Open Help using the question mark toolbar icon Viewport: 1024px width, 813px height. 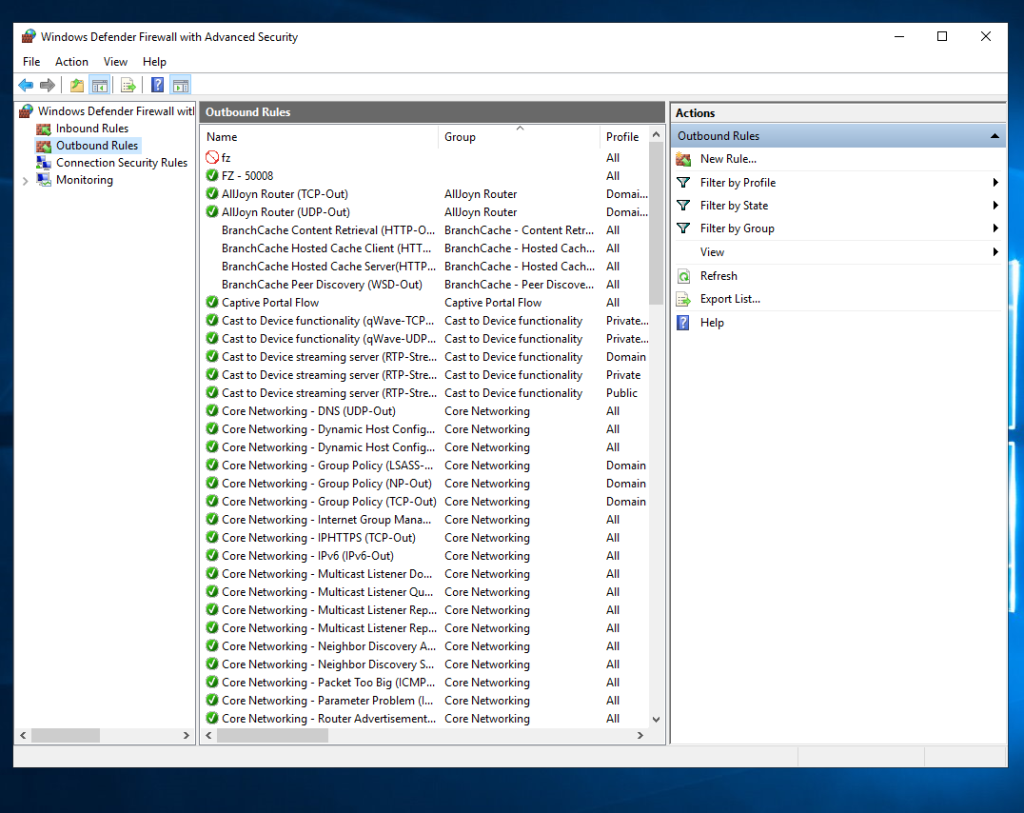[155, 85]
